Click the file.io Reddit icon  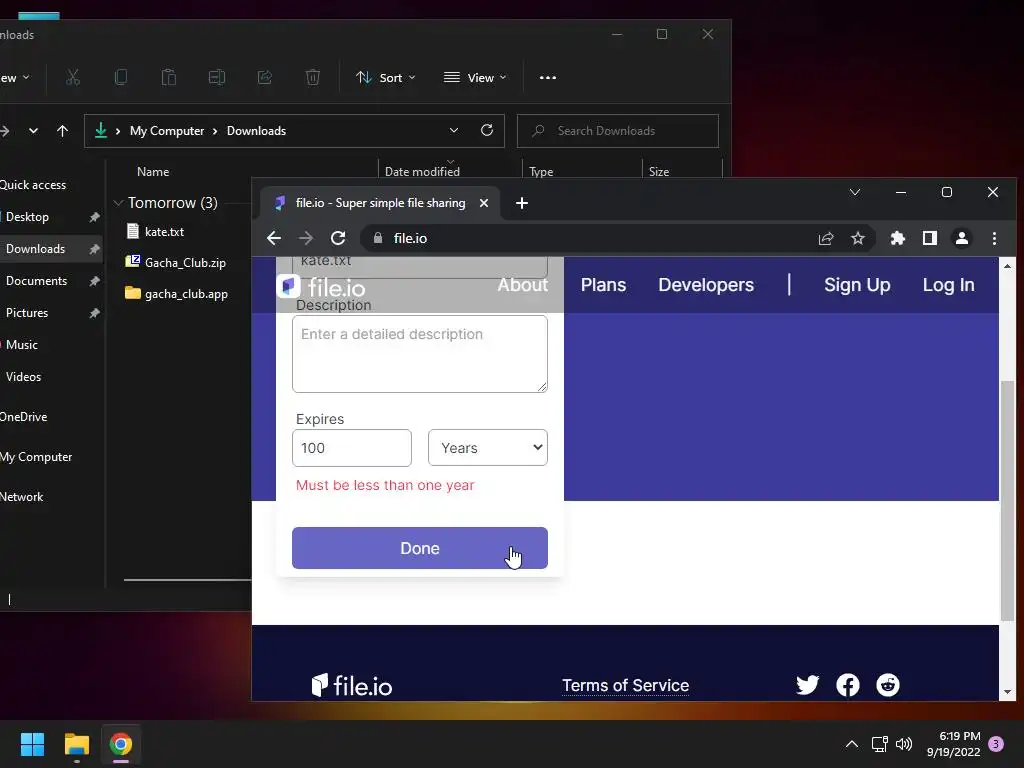(x=888, y=684)
